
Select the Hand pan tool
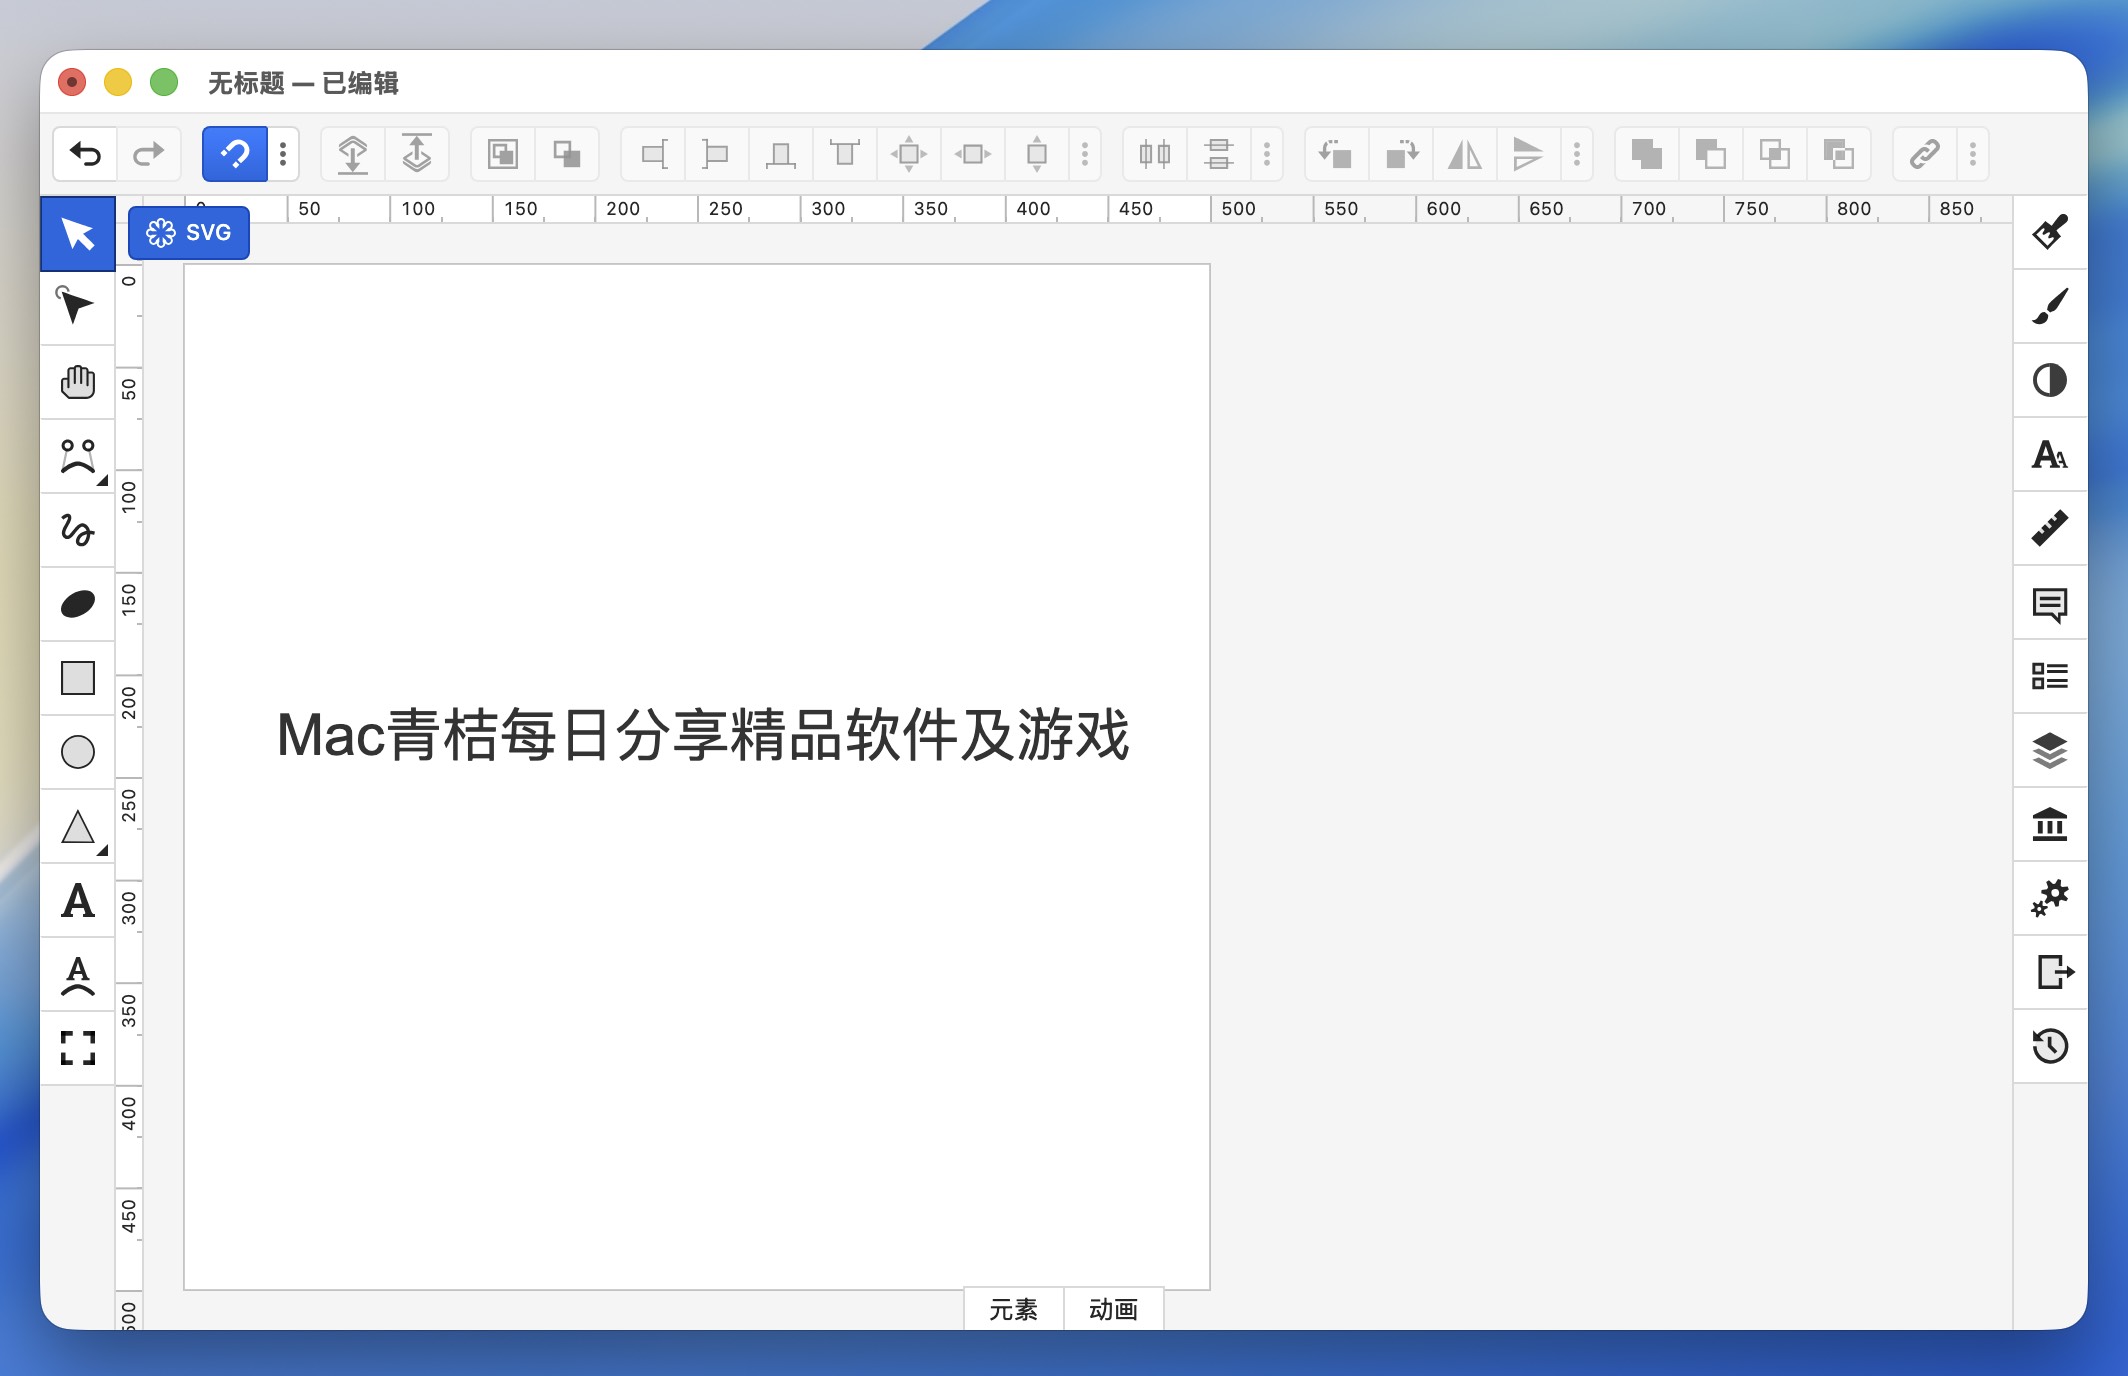click(77, 381)
